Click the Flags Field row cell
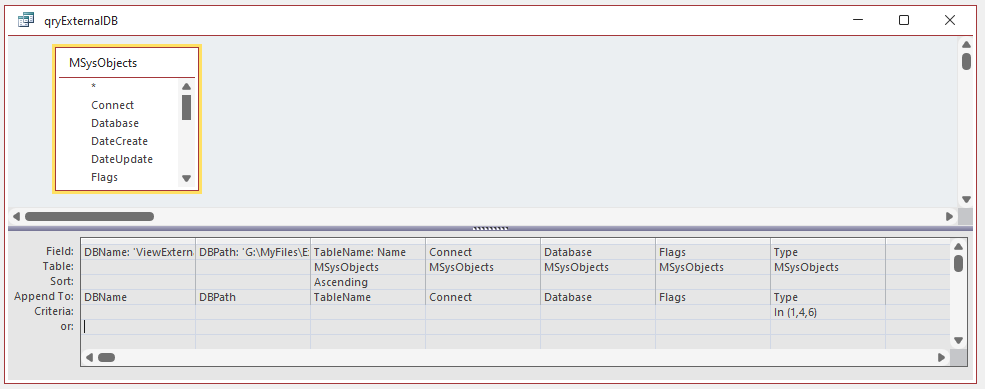Image resolution: width=985 pixels, height=389 pixels. (x=712, y=252)
